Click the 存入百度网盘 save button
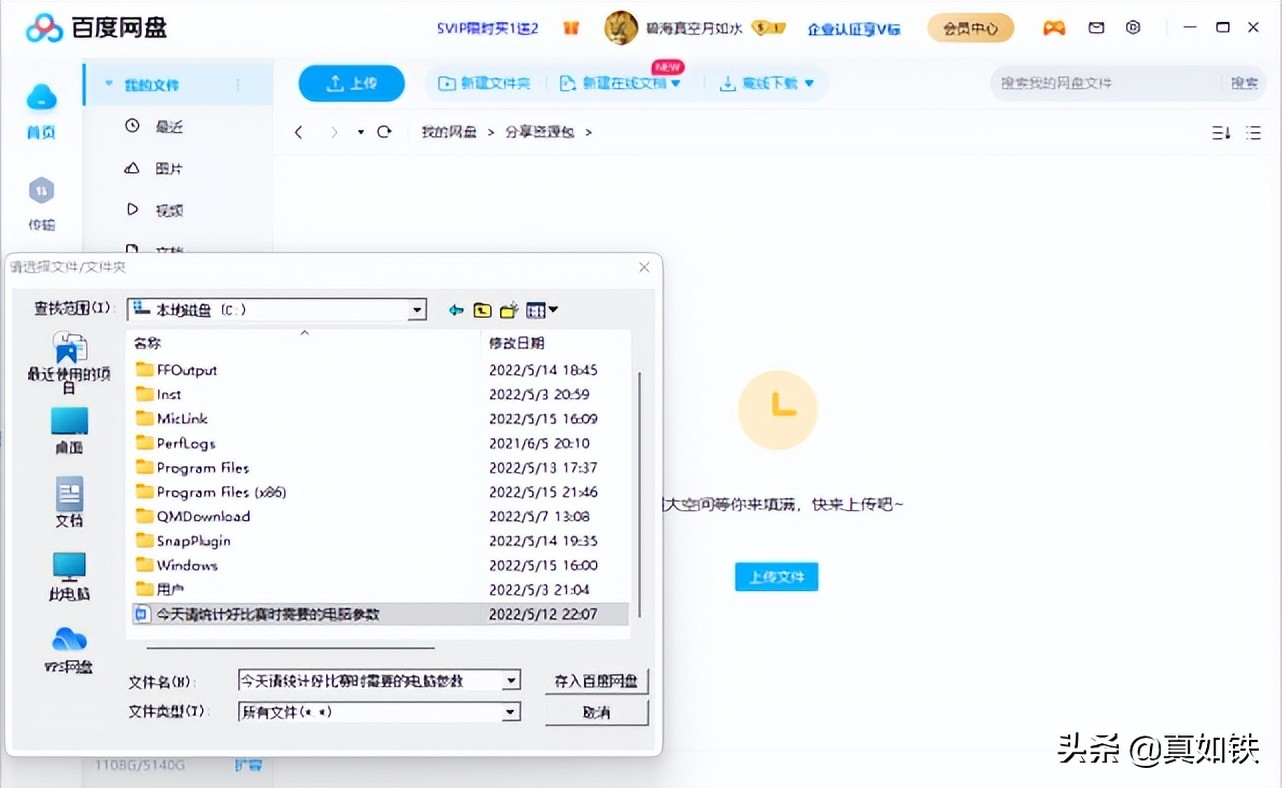Screen dimensions: 1282x788 (x=596, y=679)
